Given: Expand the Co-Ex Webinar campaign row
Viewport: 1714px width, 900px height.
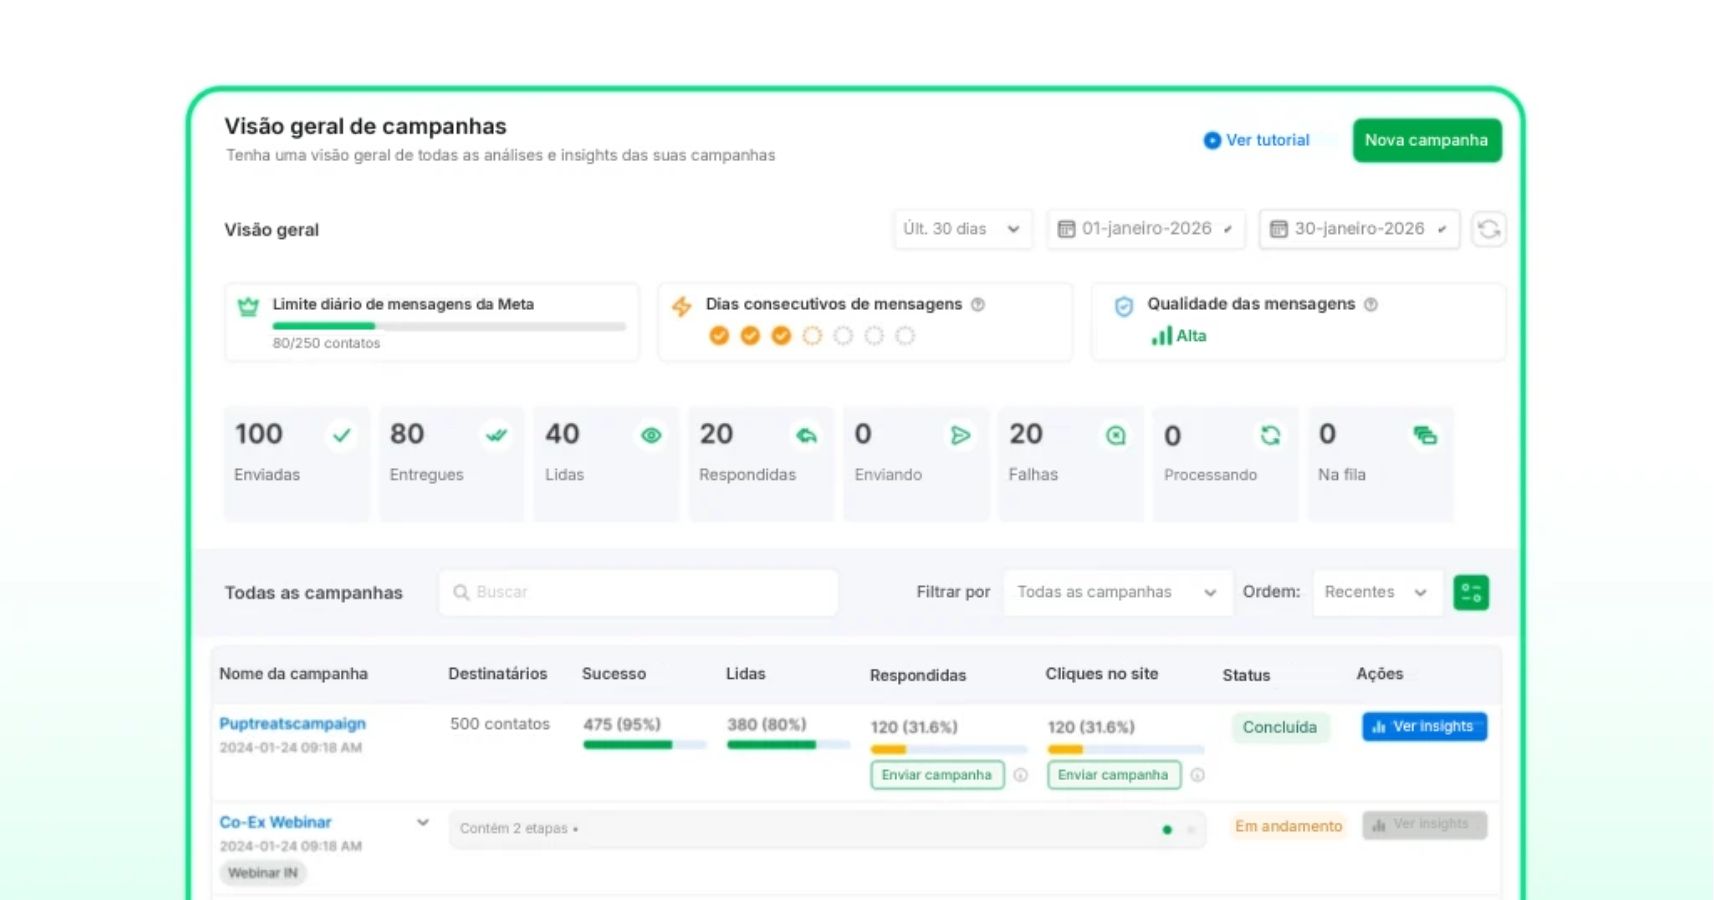Looking at the screenshot, I should tap(423, 822).
